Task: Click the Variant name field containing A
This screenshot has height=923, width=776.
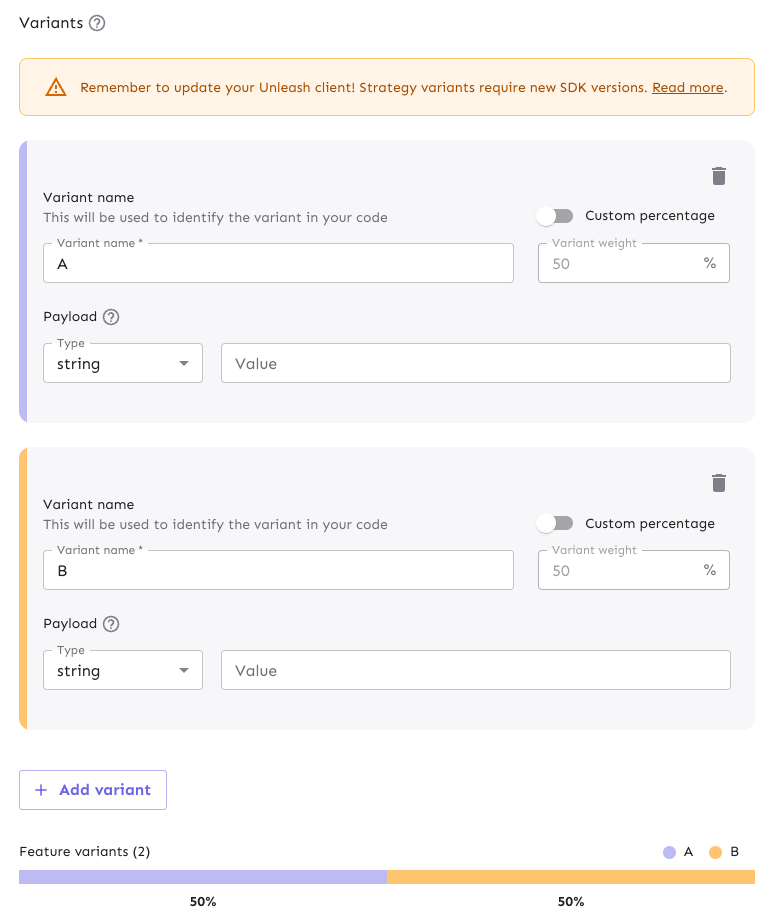Action: pos(278,263)
